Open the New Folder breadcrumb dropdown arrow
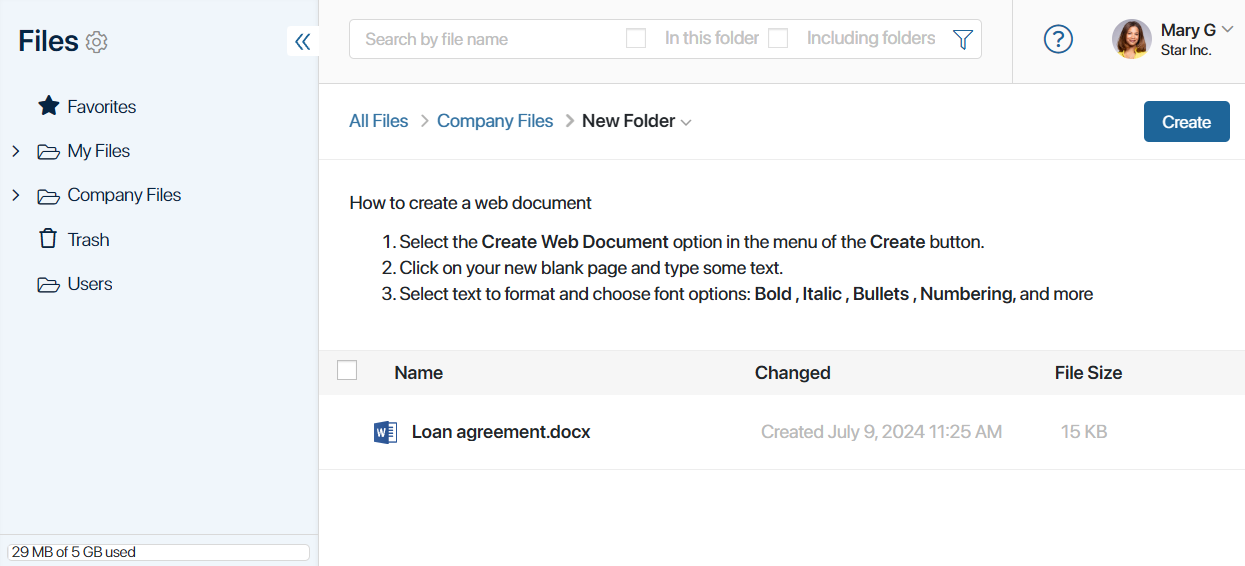This screenshot has height=566, width=1245. [686, 123]
